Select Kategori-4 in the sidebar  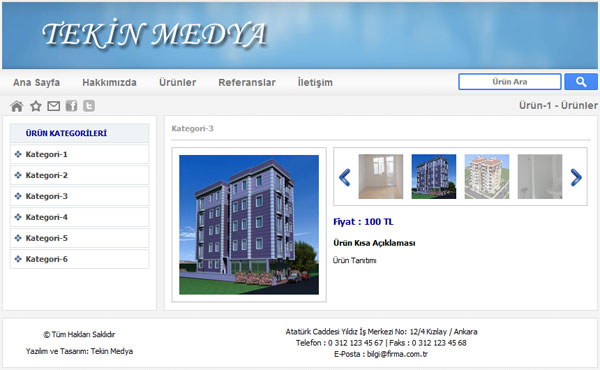[80, 217]
